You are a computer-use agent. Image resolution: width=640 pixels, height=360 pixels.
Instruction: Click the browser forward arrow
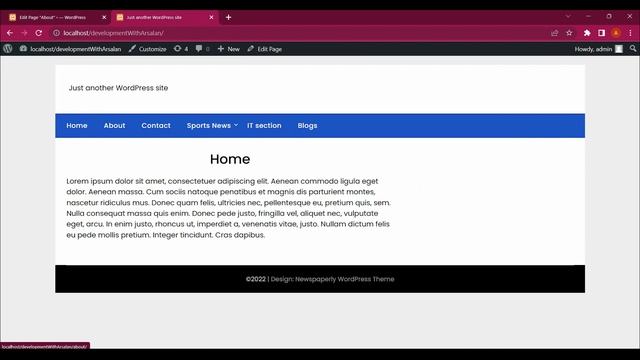click(24, 33)
